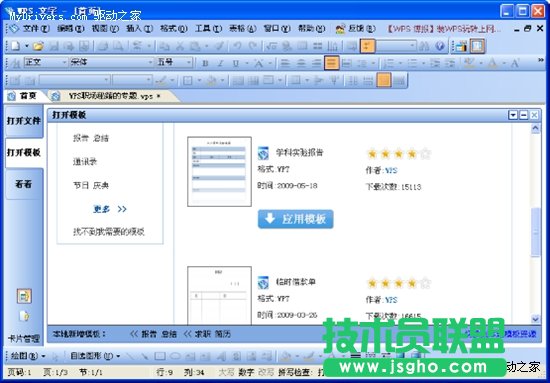Align text right
The image size is (550, 383).
pyautogui.click(x=316, y=63)
